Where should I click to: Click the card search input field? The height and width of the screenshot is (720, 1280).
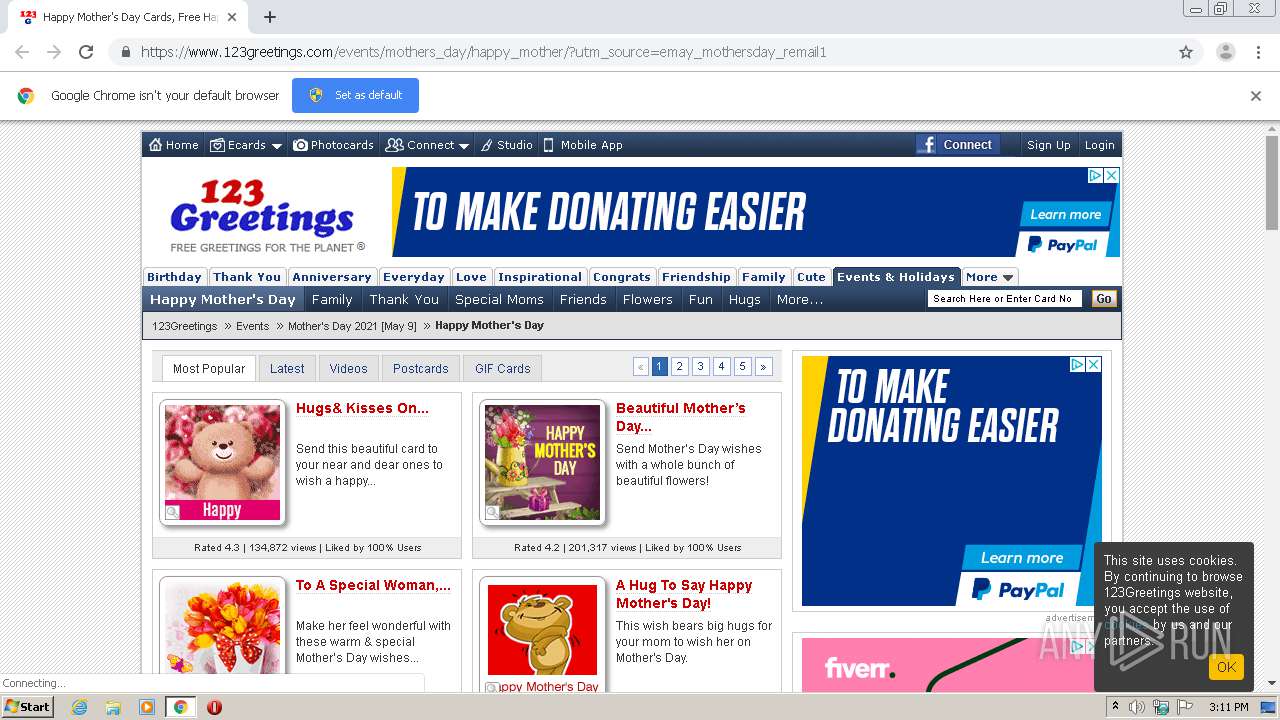[x=1005, y=298]
